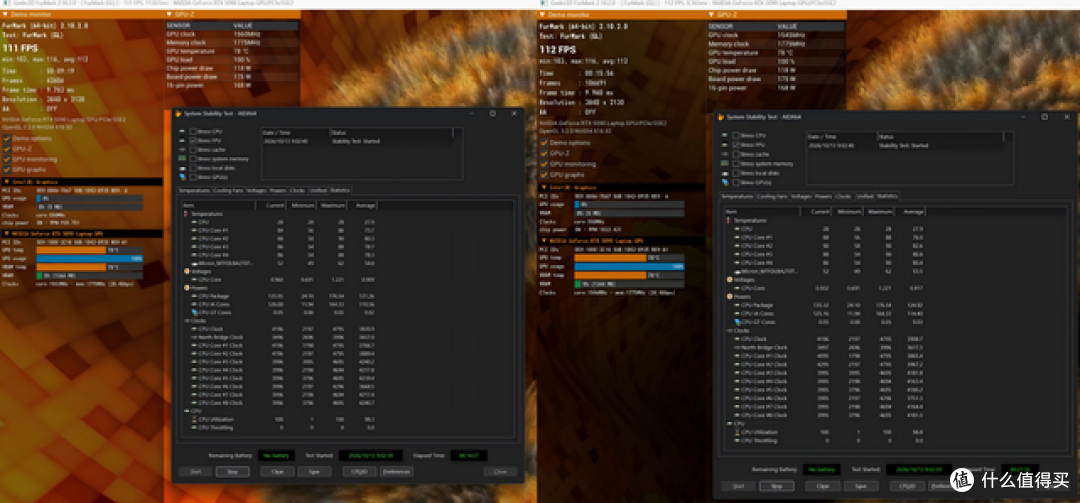Image resolution: width=1080 pixels, height=503 pixels.
Task: Open Unified tab in right AIDA64 window
Action: (x=864, y=196)
